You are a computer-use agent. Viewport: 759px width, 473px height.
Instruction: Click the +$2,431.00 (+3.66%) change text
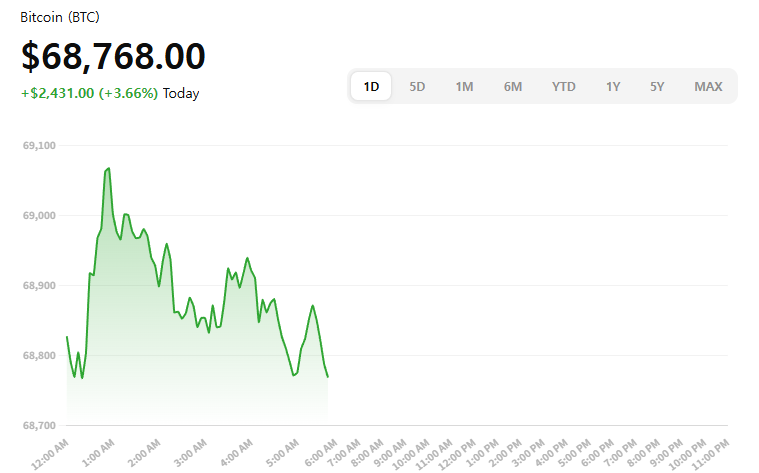(x=90, y=94)
